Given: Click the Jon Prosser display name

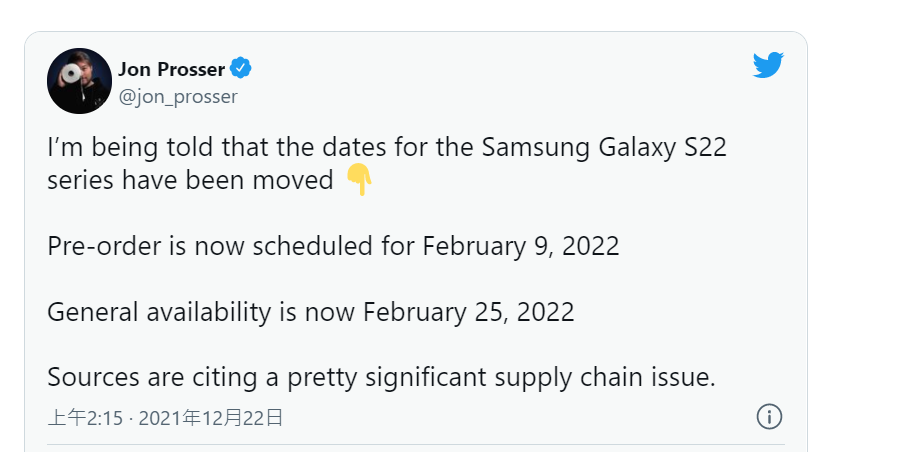Looking at the screenshot, I should (171, 69).
